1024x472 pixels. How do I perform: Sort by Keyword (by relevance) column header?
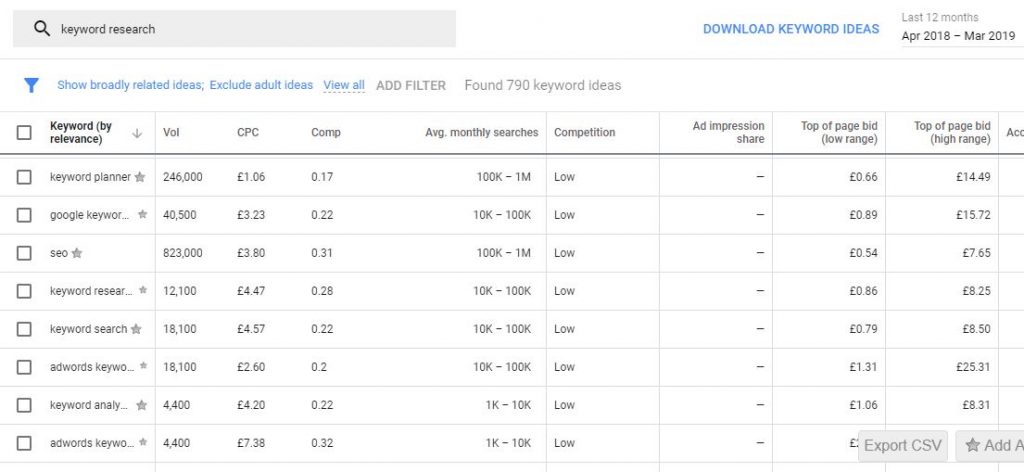click(x=81, y=133)
